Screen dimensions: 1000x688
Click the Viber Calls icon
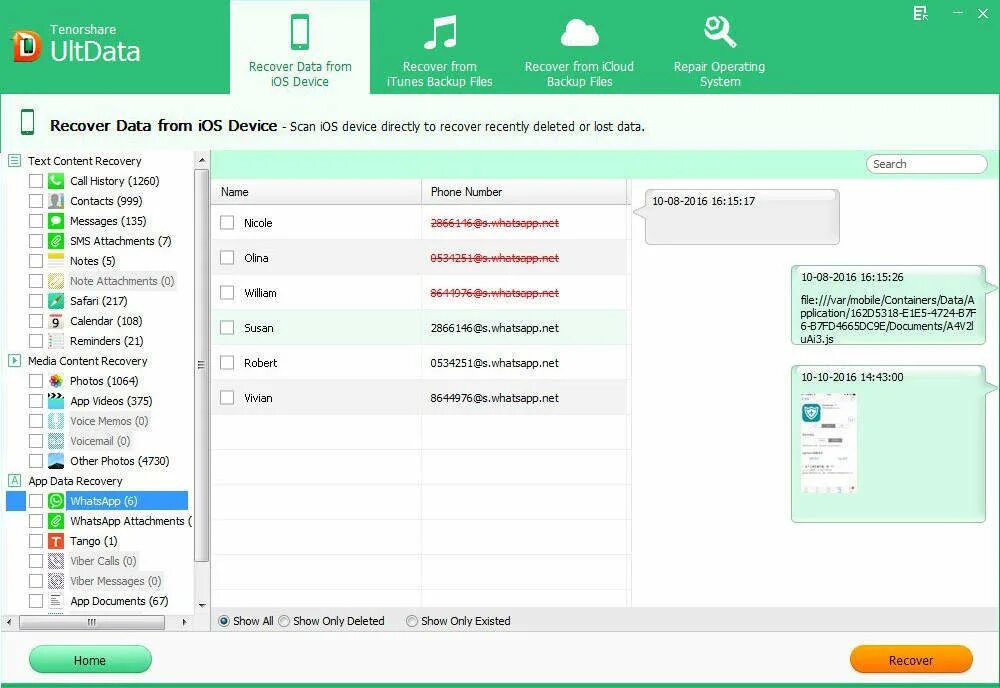click(56, 561)
